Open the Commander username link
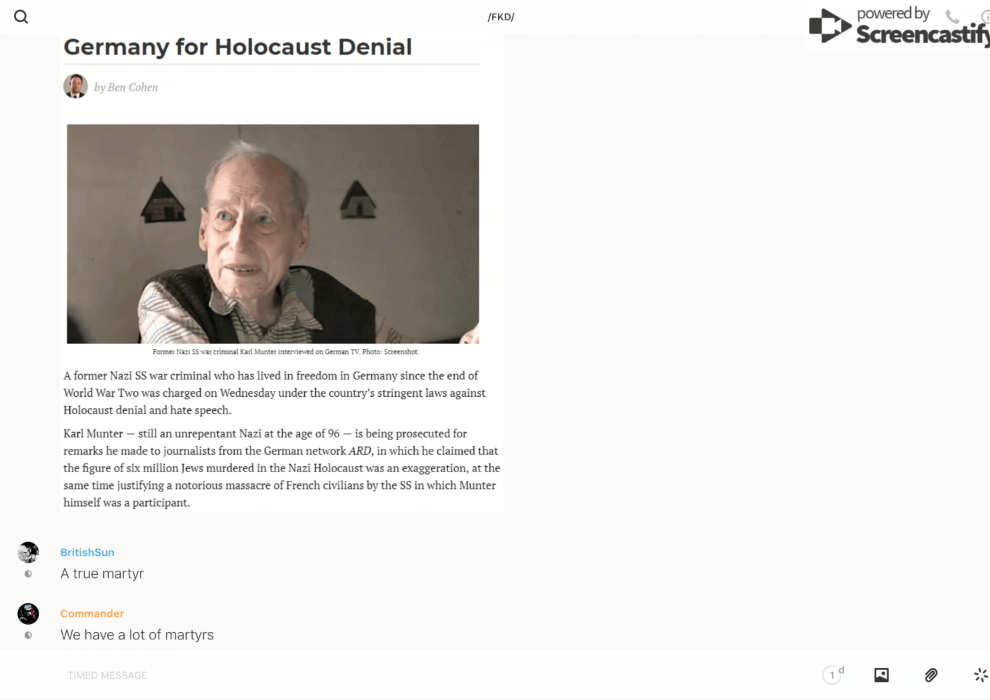The image size is (990, 700). tap(92, 614)
